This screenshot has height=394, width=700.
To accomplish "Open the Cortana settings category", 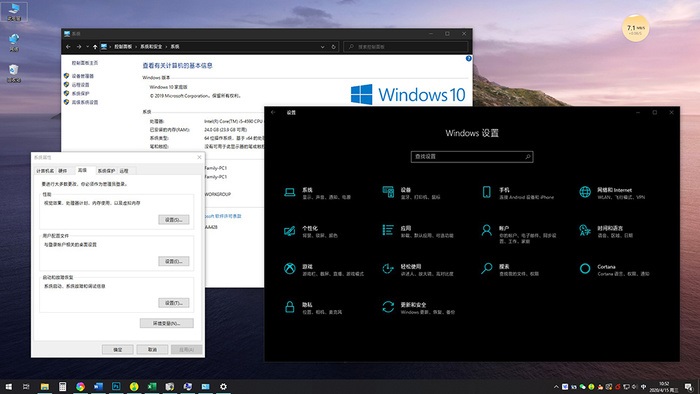I will [x=614, y=270].
